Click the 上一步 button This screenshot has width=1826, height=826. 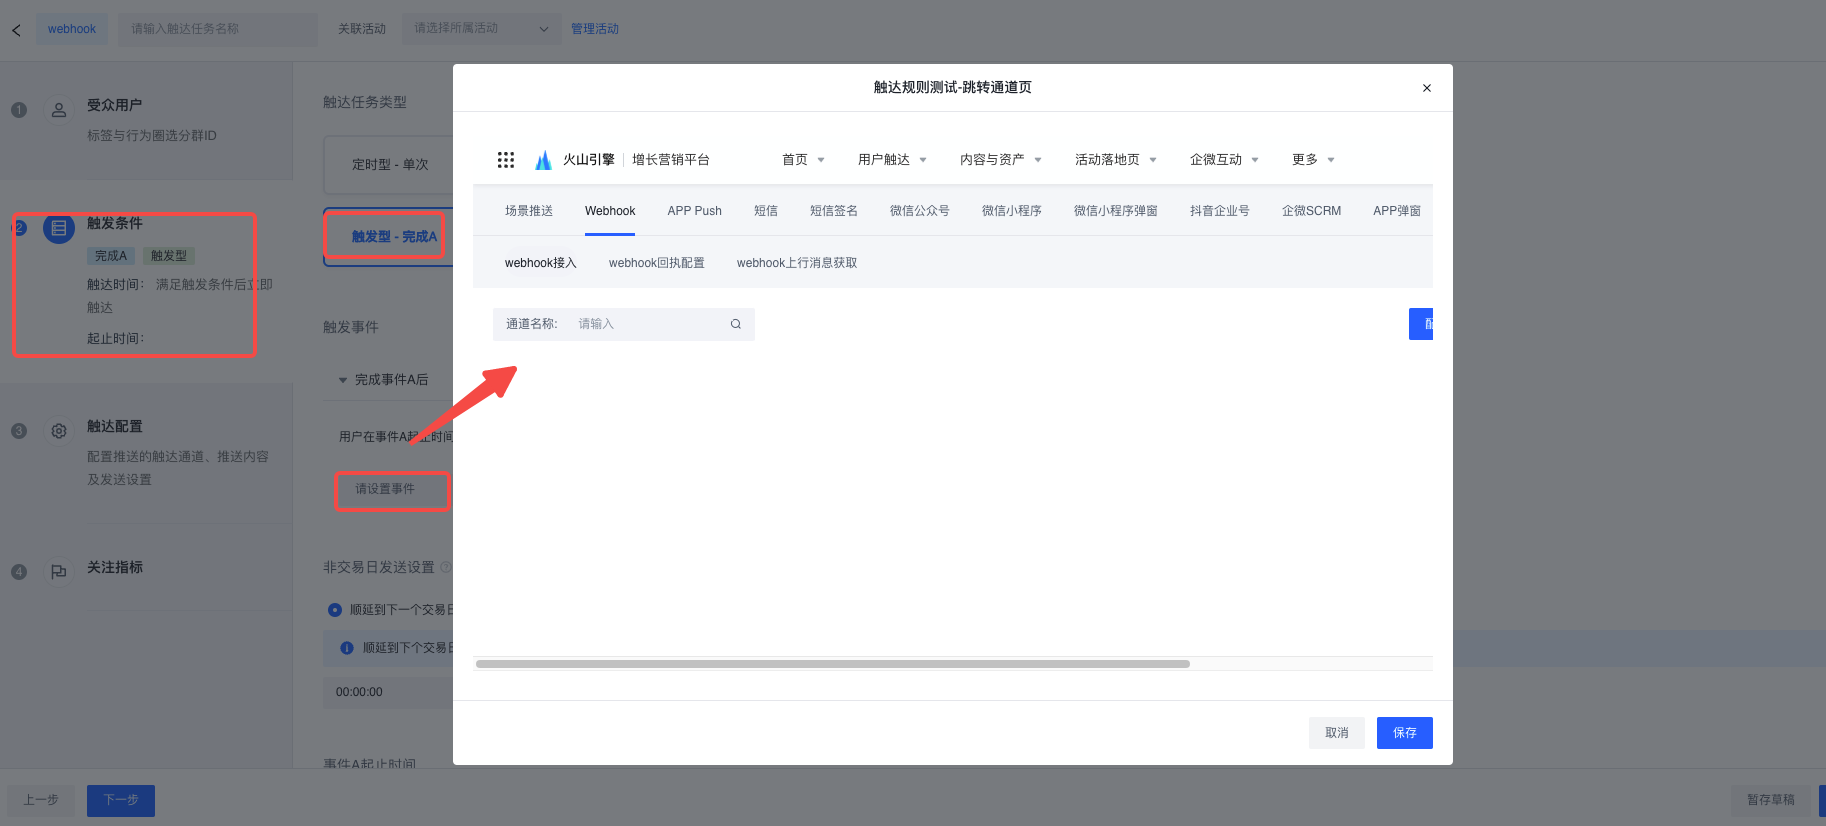pyautogui.click(x=41, y=800)
